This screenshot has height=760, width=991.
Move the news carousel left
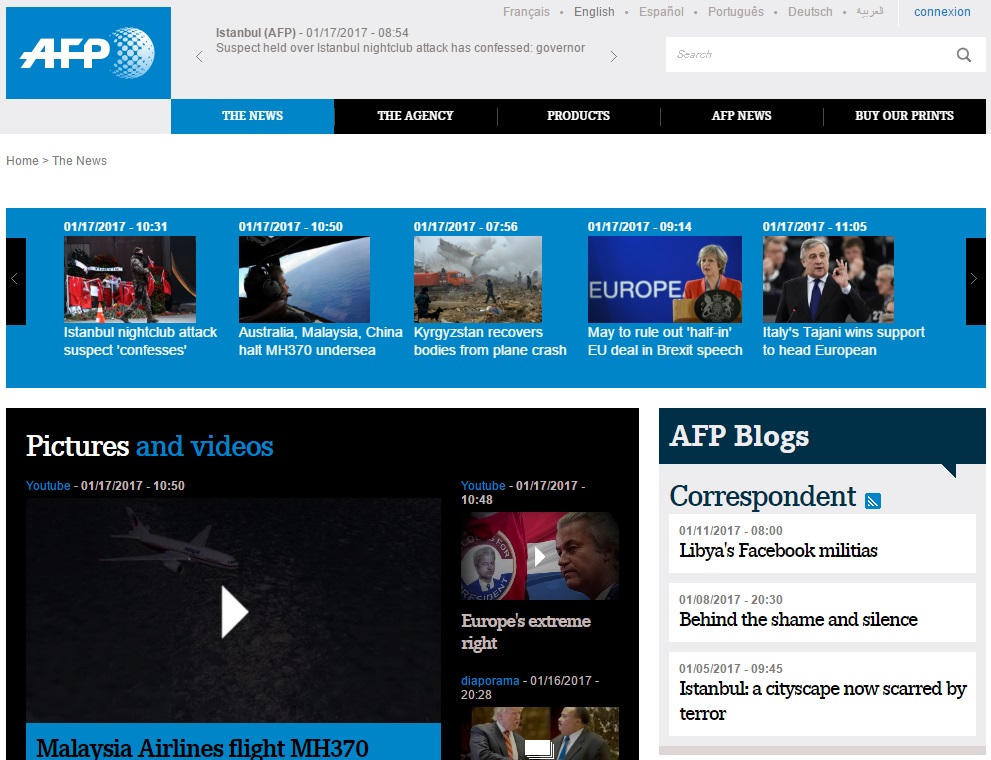pyautogui.click(x=16, y=281)
